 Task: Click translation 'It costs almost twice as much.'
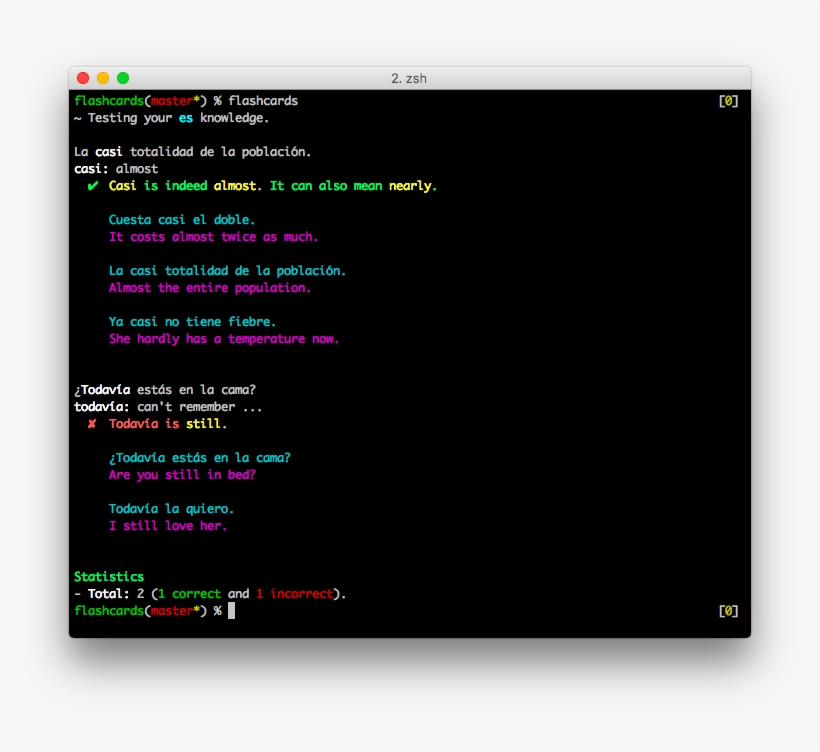pyautogui.click(x=213, y=237)
